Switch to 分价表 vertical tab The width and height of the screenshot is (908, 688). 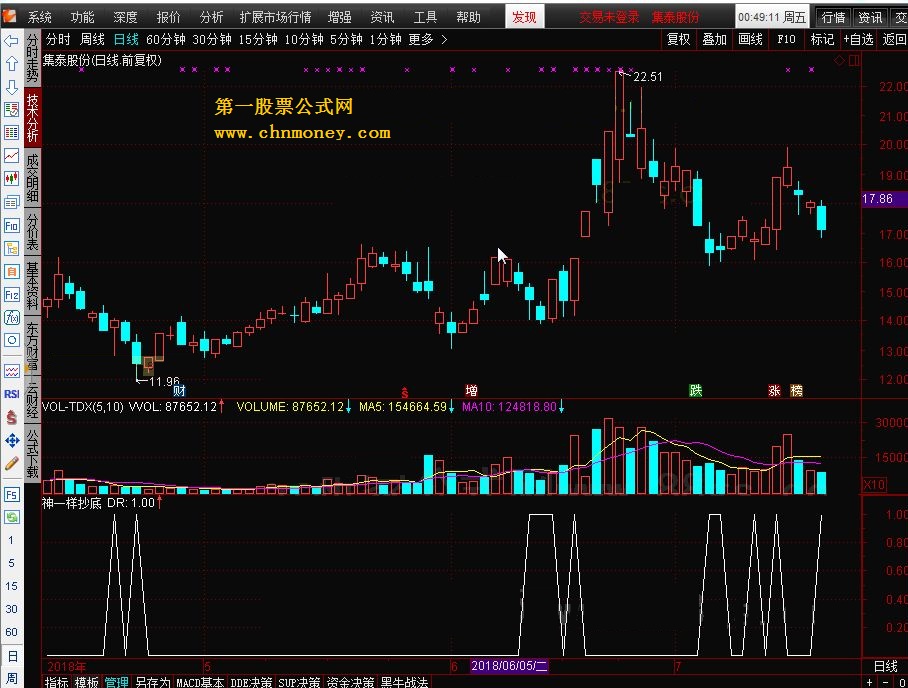tap(32, 232)
